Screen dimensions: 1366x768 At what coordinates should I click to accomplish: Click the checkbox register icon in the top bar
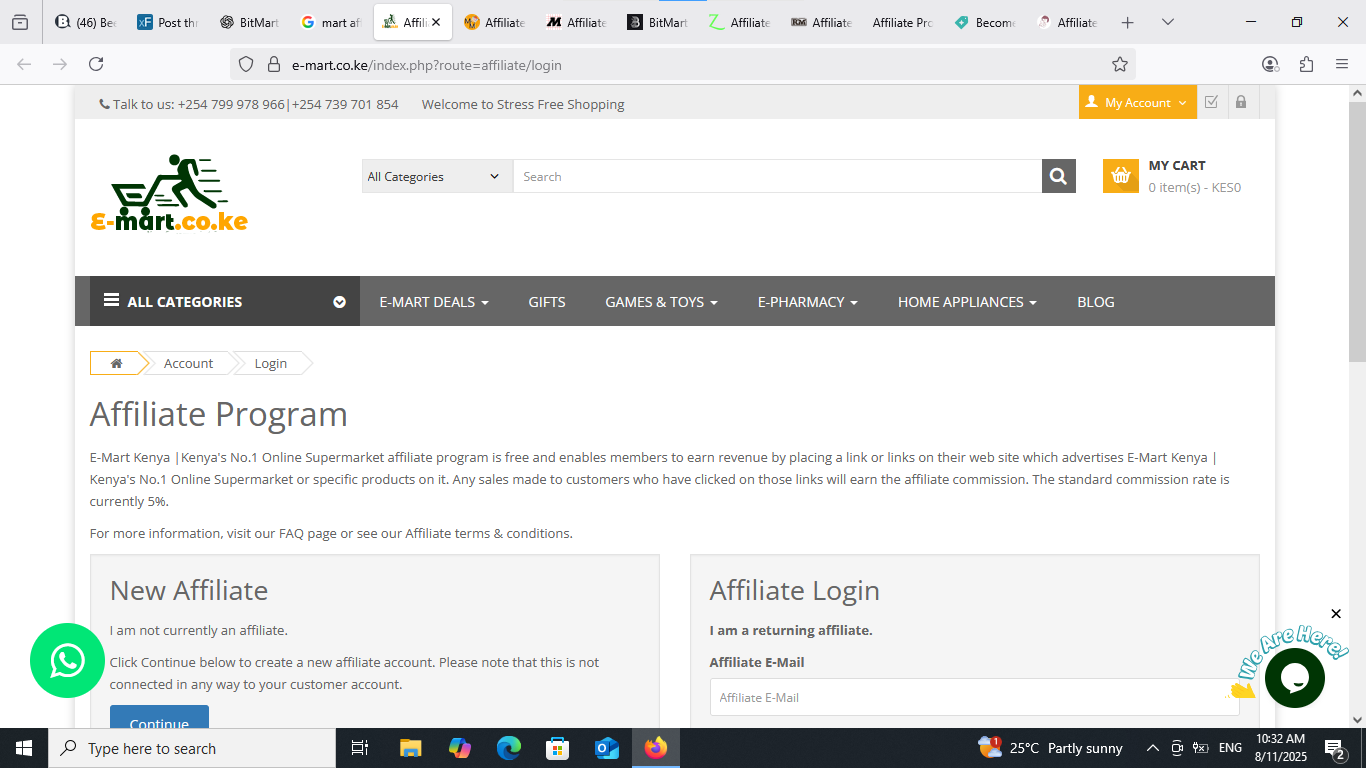coord(1211,102)
